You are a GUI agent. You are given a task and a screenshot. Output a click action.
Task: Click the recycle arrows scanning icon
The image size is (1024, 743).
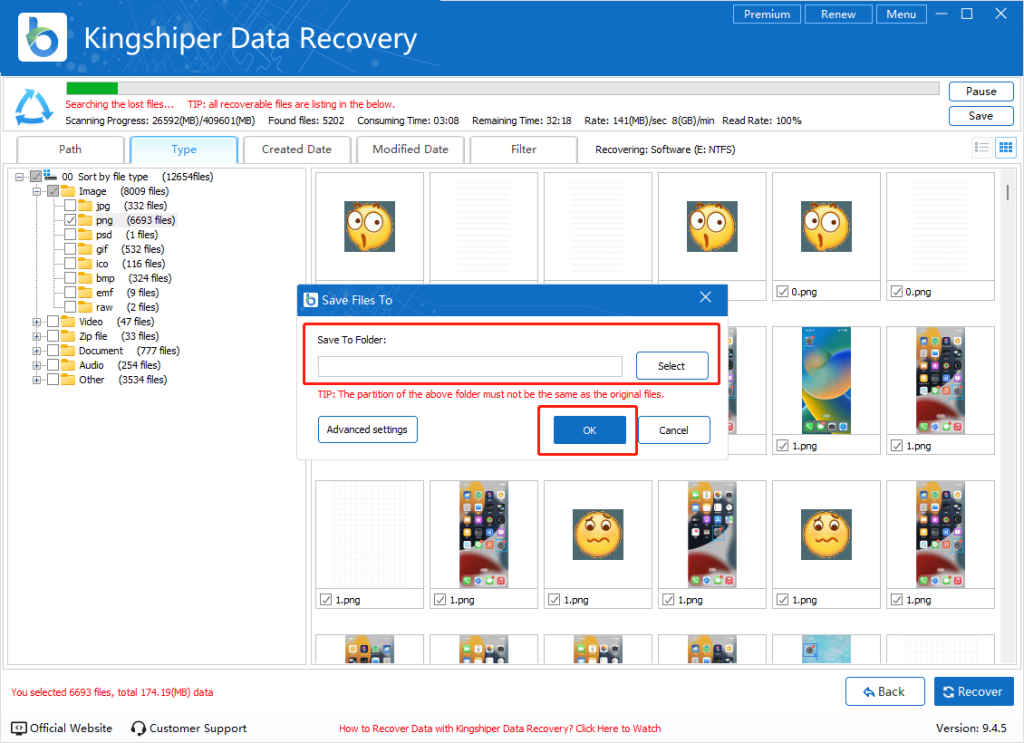coord(33,107)
